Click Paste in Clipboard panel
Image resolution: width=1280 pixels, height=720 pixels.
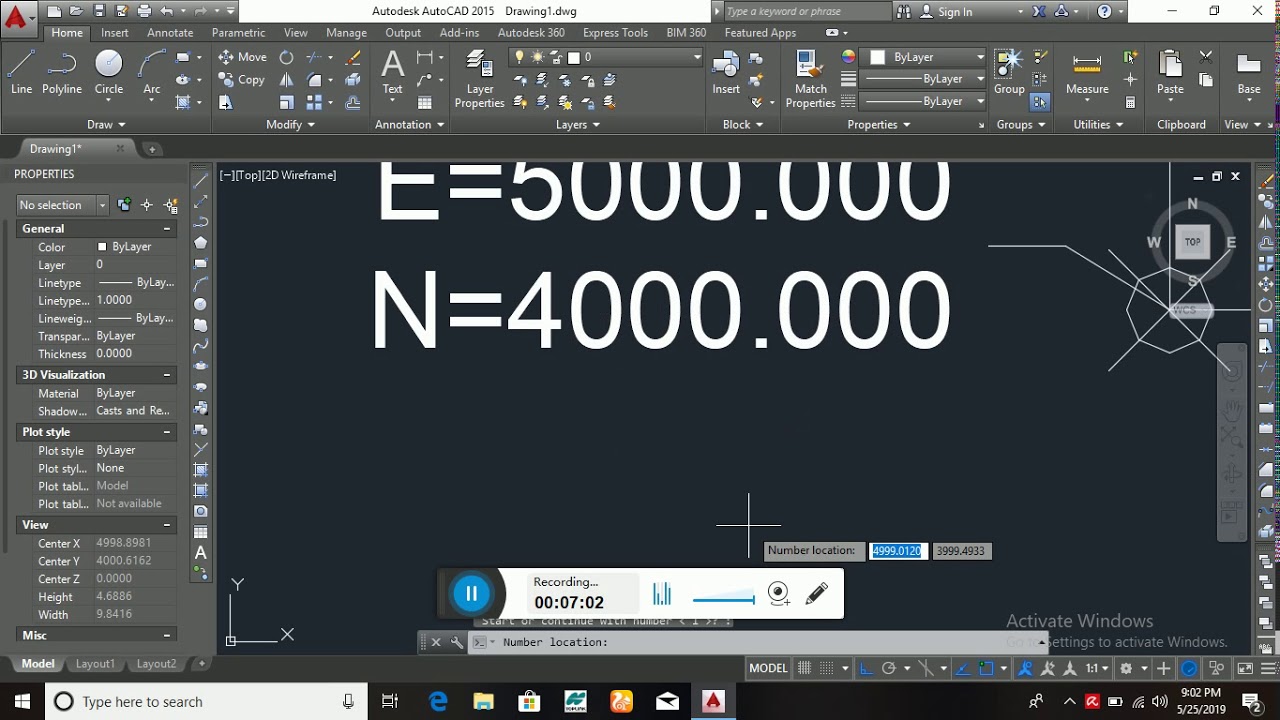(1170, 72)
